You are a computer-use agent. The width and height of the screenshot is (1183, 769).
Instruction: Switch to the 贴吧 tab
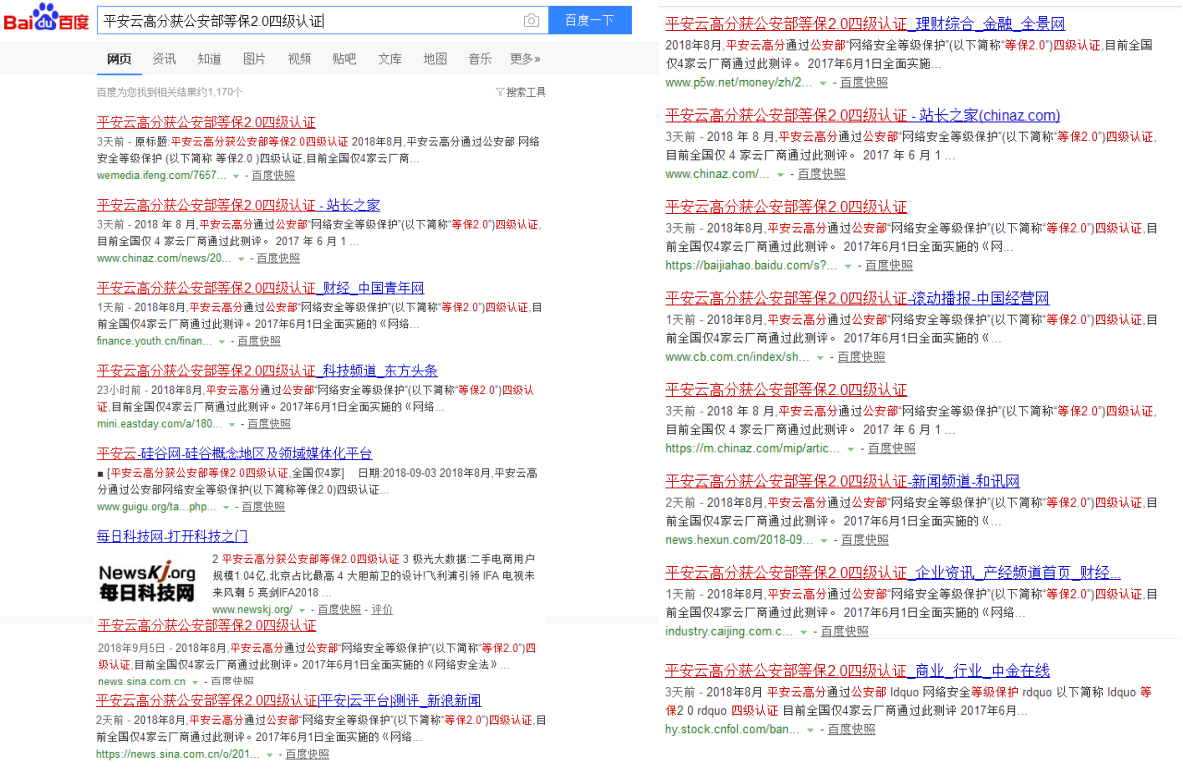click(344, 59)
